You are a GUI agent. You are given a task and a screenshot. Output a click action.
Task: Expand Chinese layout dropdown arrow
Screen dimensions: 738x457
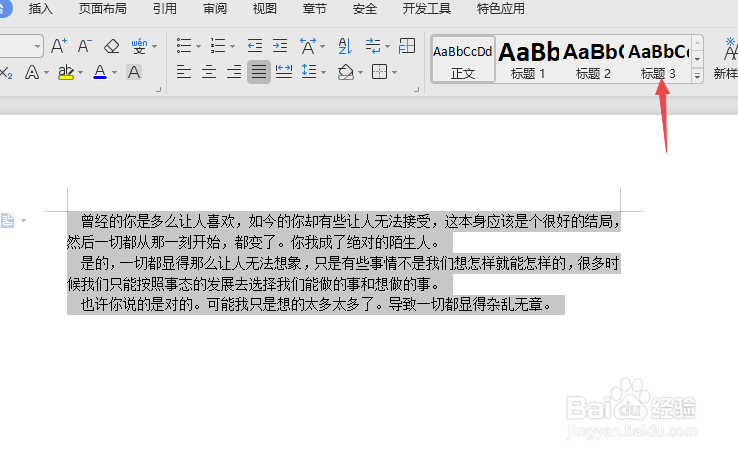tap(322, 47)
